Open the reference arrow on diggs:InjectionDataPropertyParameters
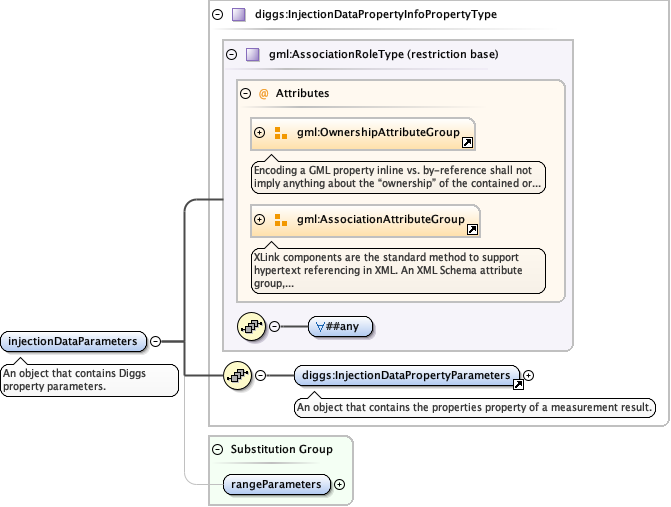Screen dimensions: 671x507 tap(517, 384)
